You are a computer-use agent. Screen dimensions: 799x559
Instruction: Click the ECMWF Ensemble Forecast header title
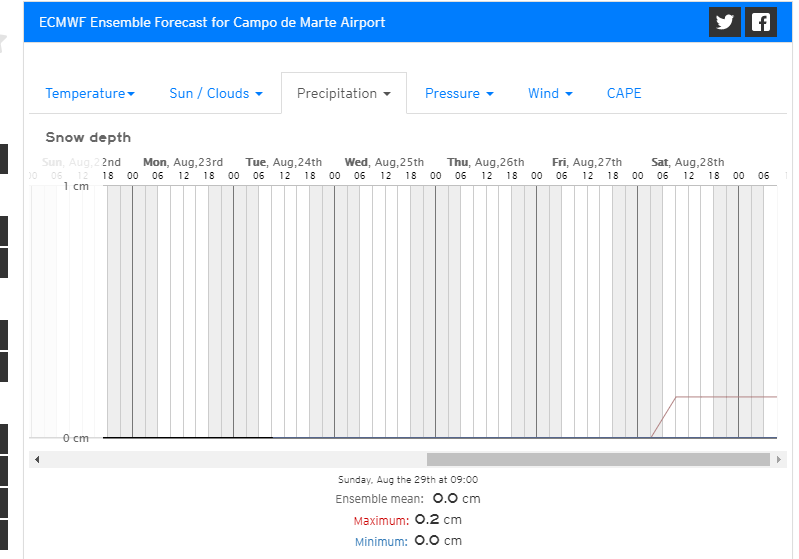(212, 22)
